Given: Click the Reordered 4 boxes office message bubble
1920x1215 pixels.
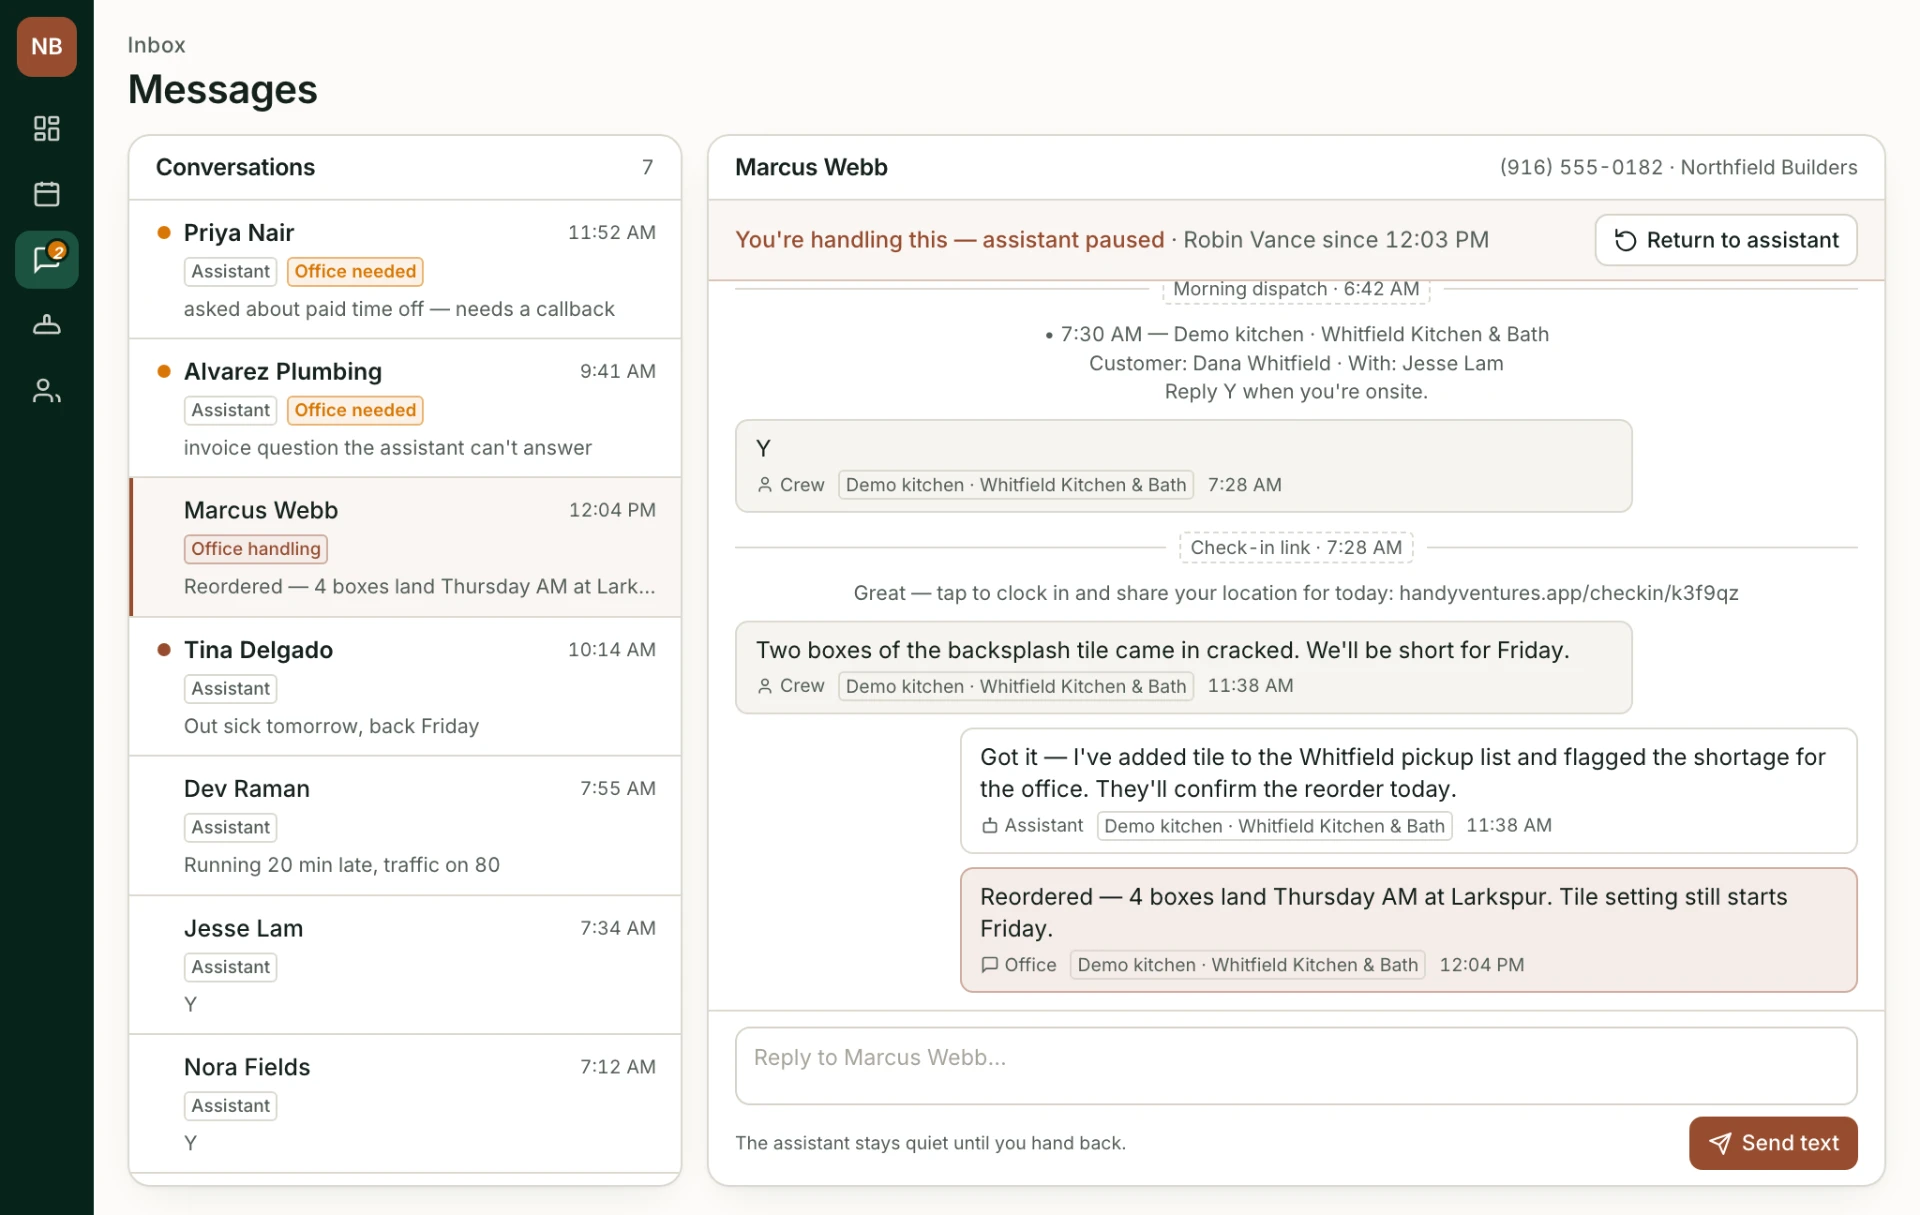Looking at the screenshot, I should (x=1408, y=930).
